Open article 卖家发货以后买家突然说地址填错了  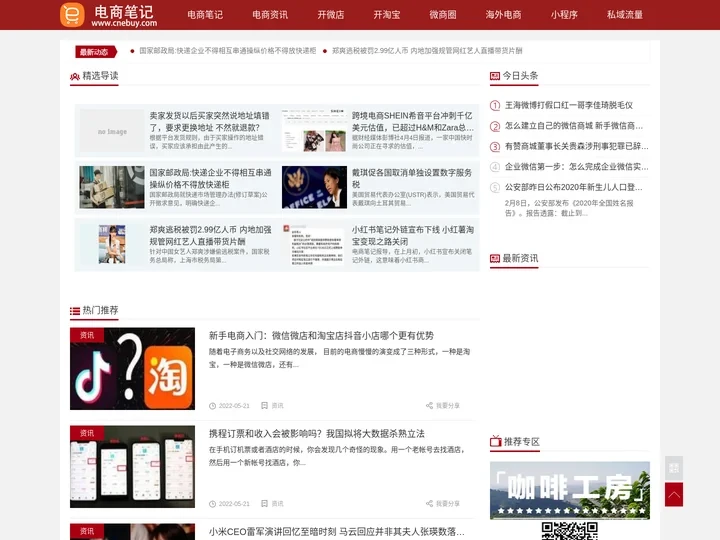[209, 122]
